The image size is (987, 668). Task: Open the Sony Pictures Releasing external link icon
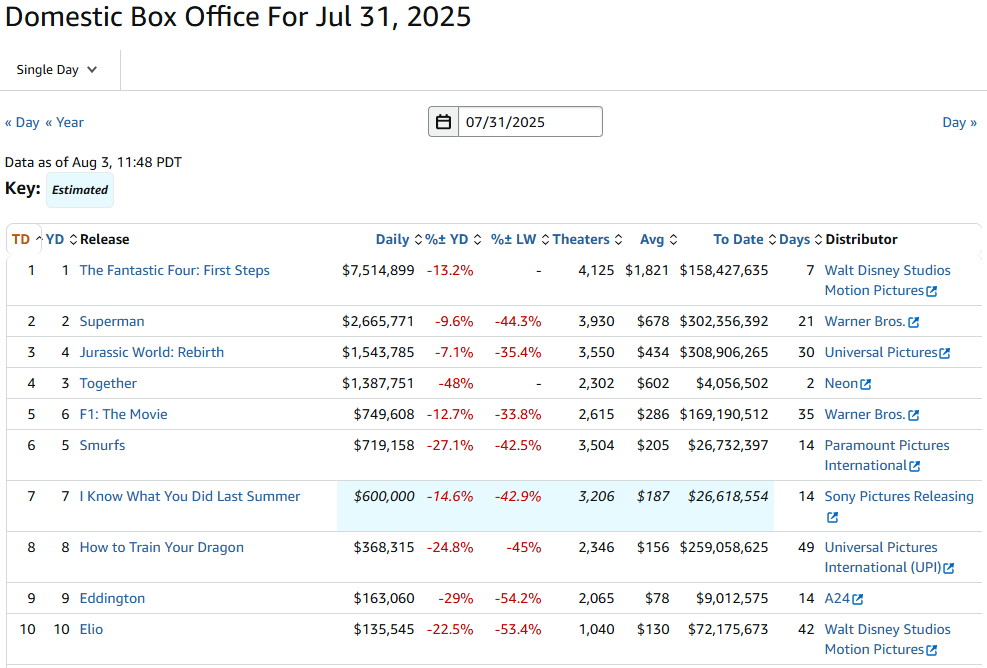click(x=832, y=517)
